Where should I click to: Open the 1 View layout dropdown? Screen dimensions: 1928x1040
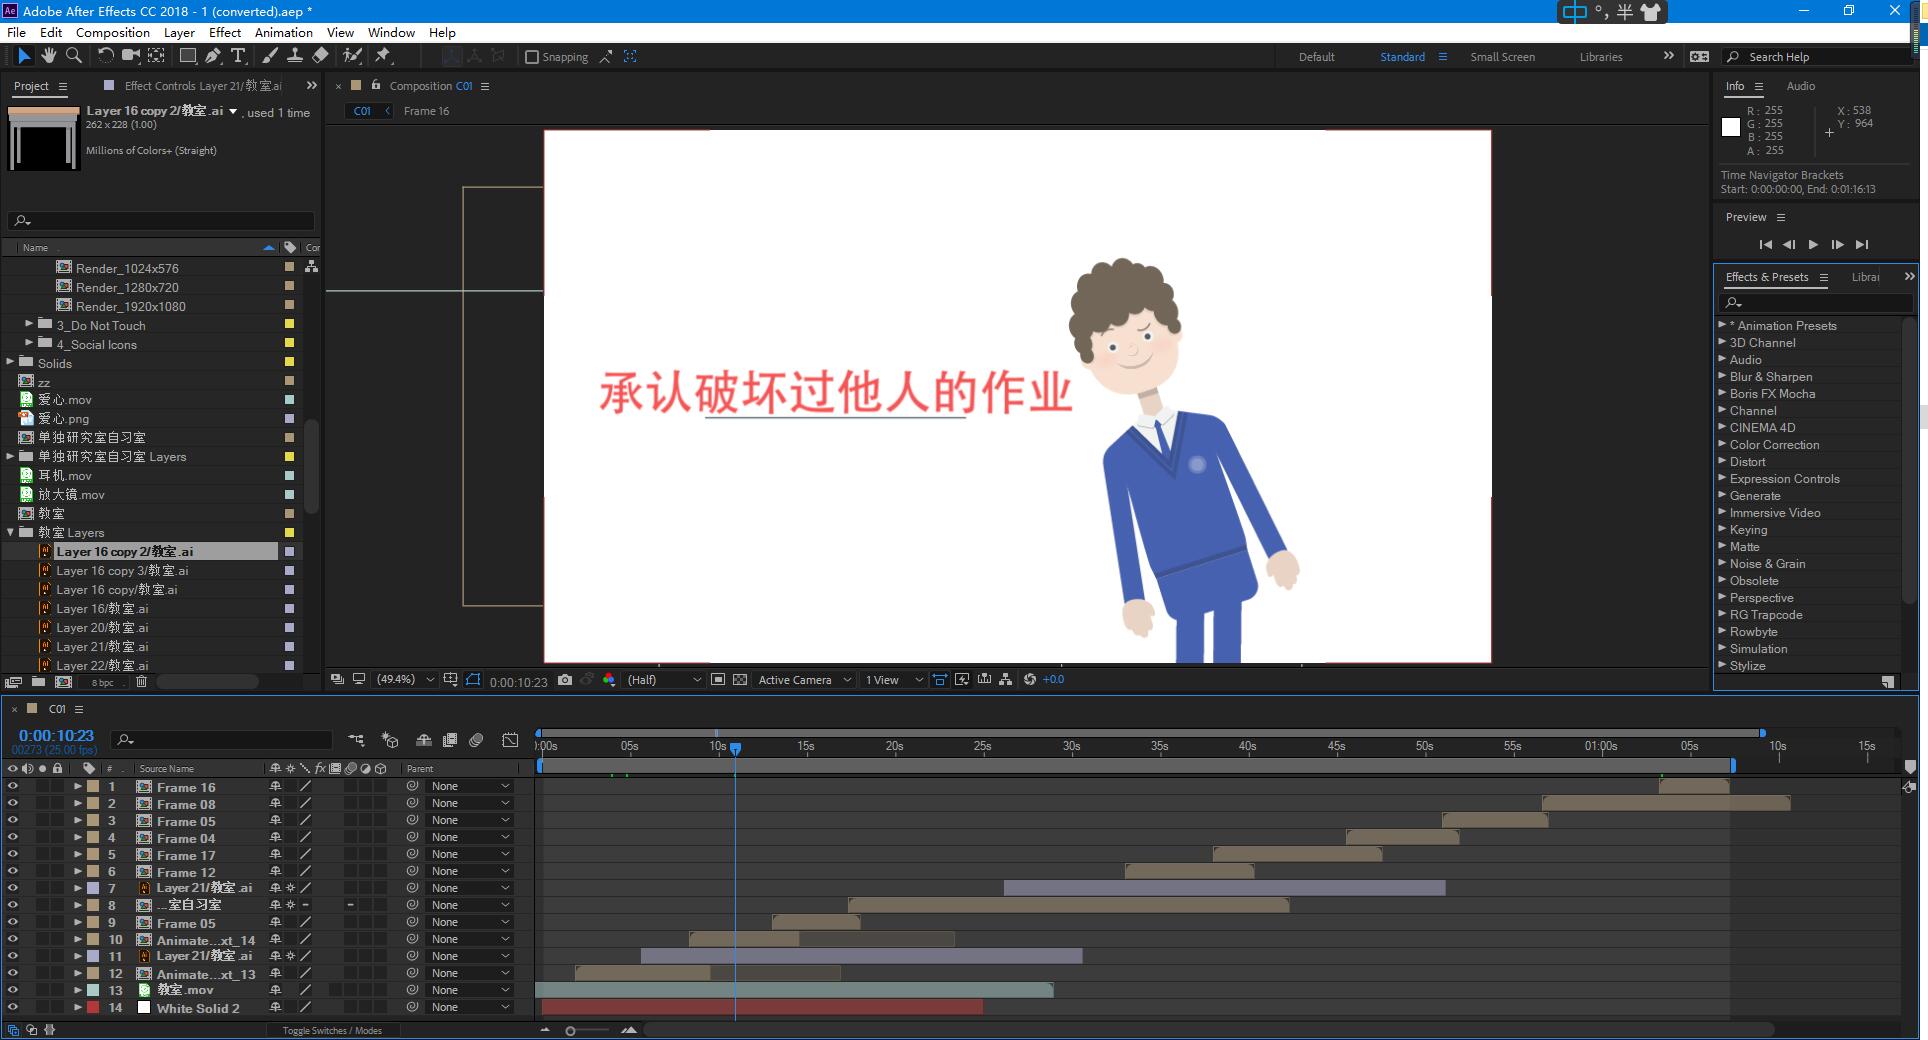click(x=894, y=680)
